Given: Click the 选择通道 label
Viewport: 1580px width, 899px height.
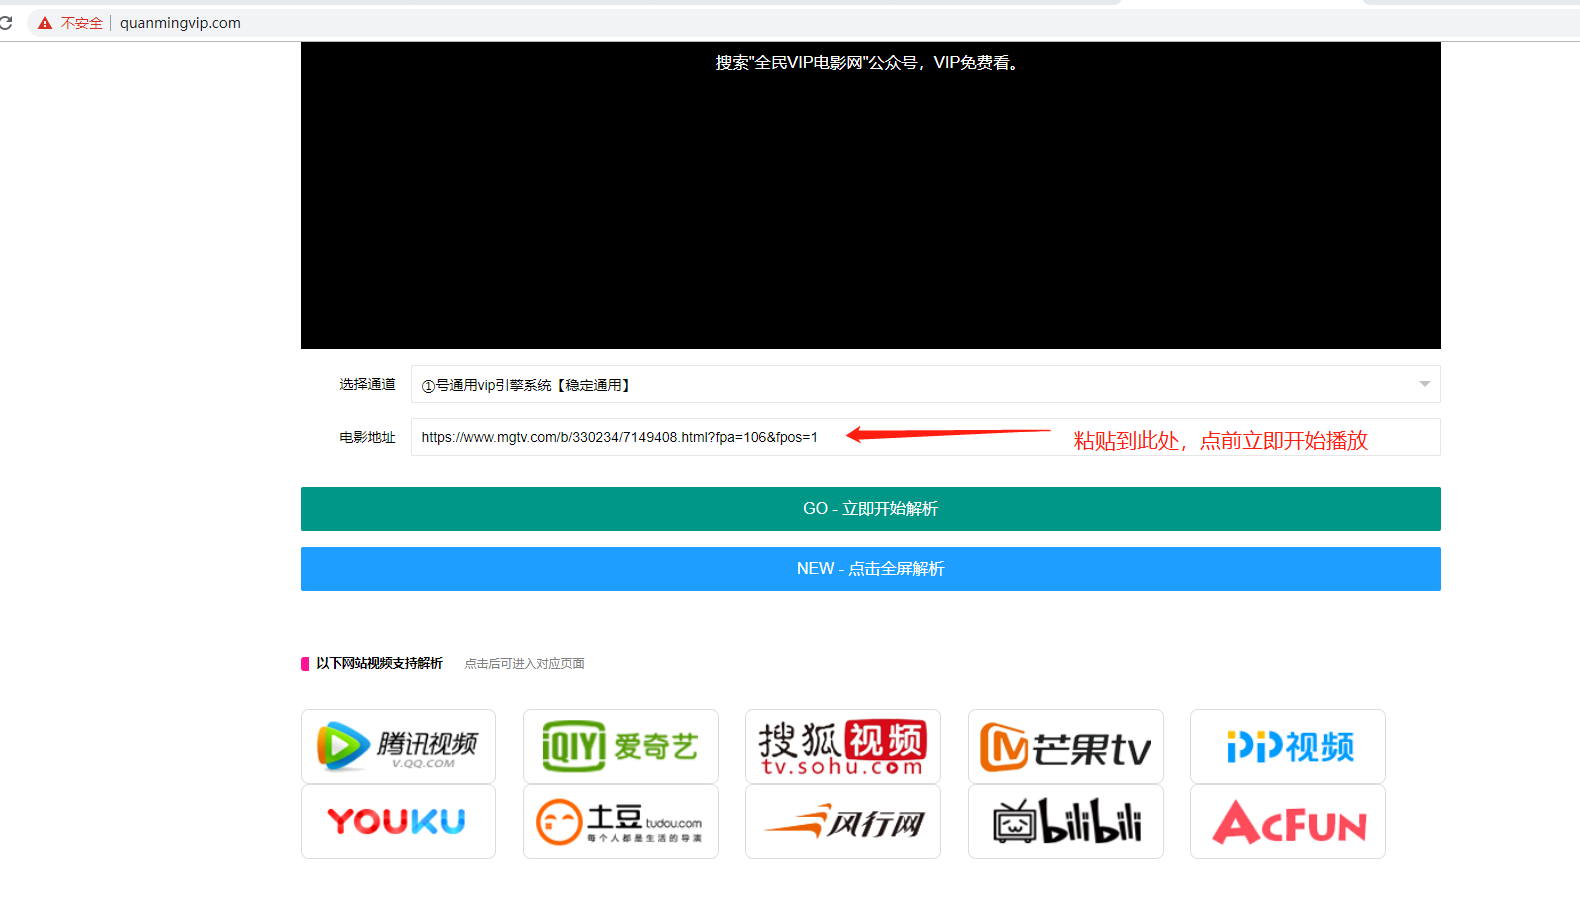Looking at the screenshot, I should pos(367,384).
